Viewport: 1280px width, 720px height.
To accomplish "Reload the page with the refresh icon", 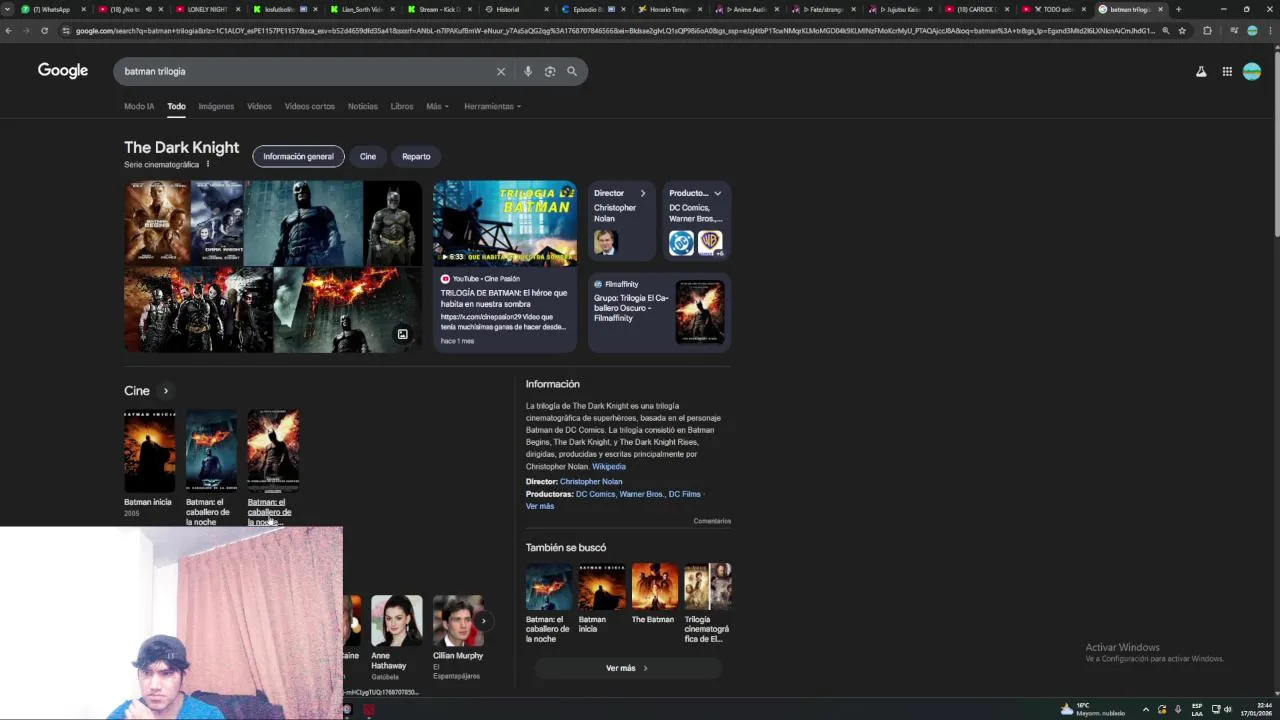I will (x=44, y=31).
